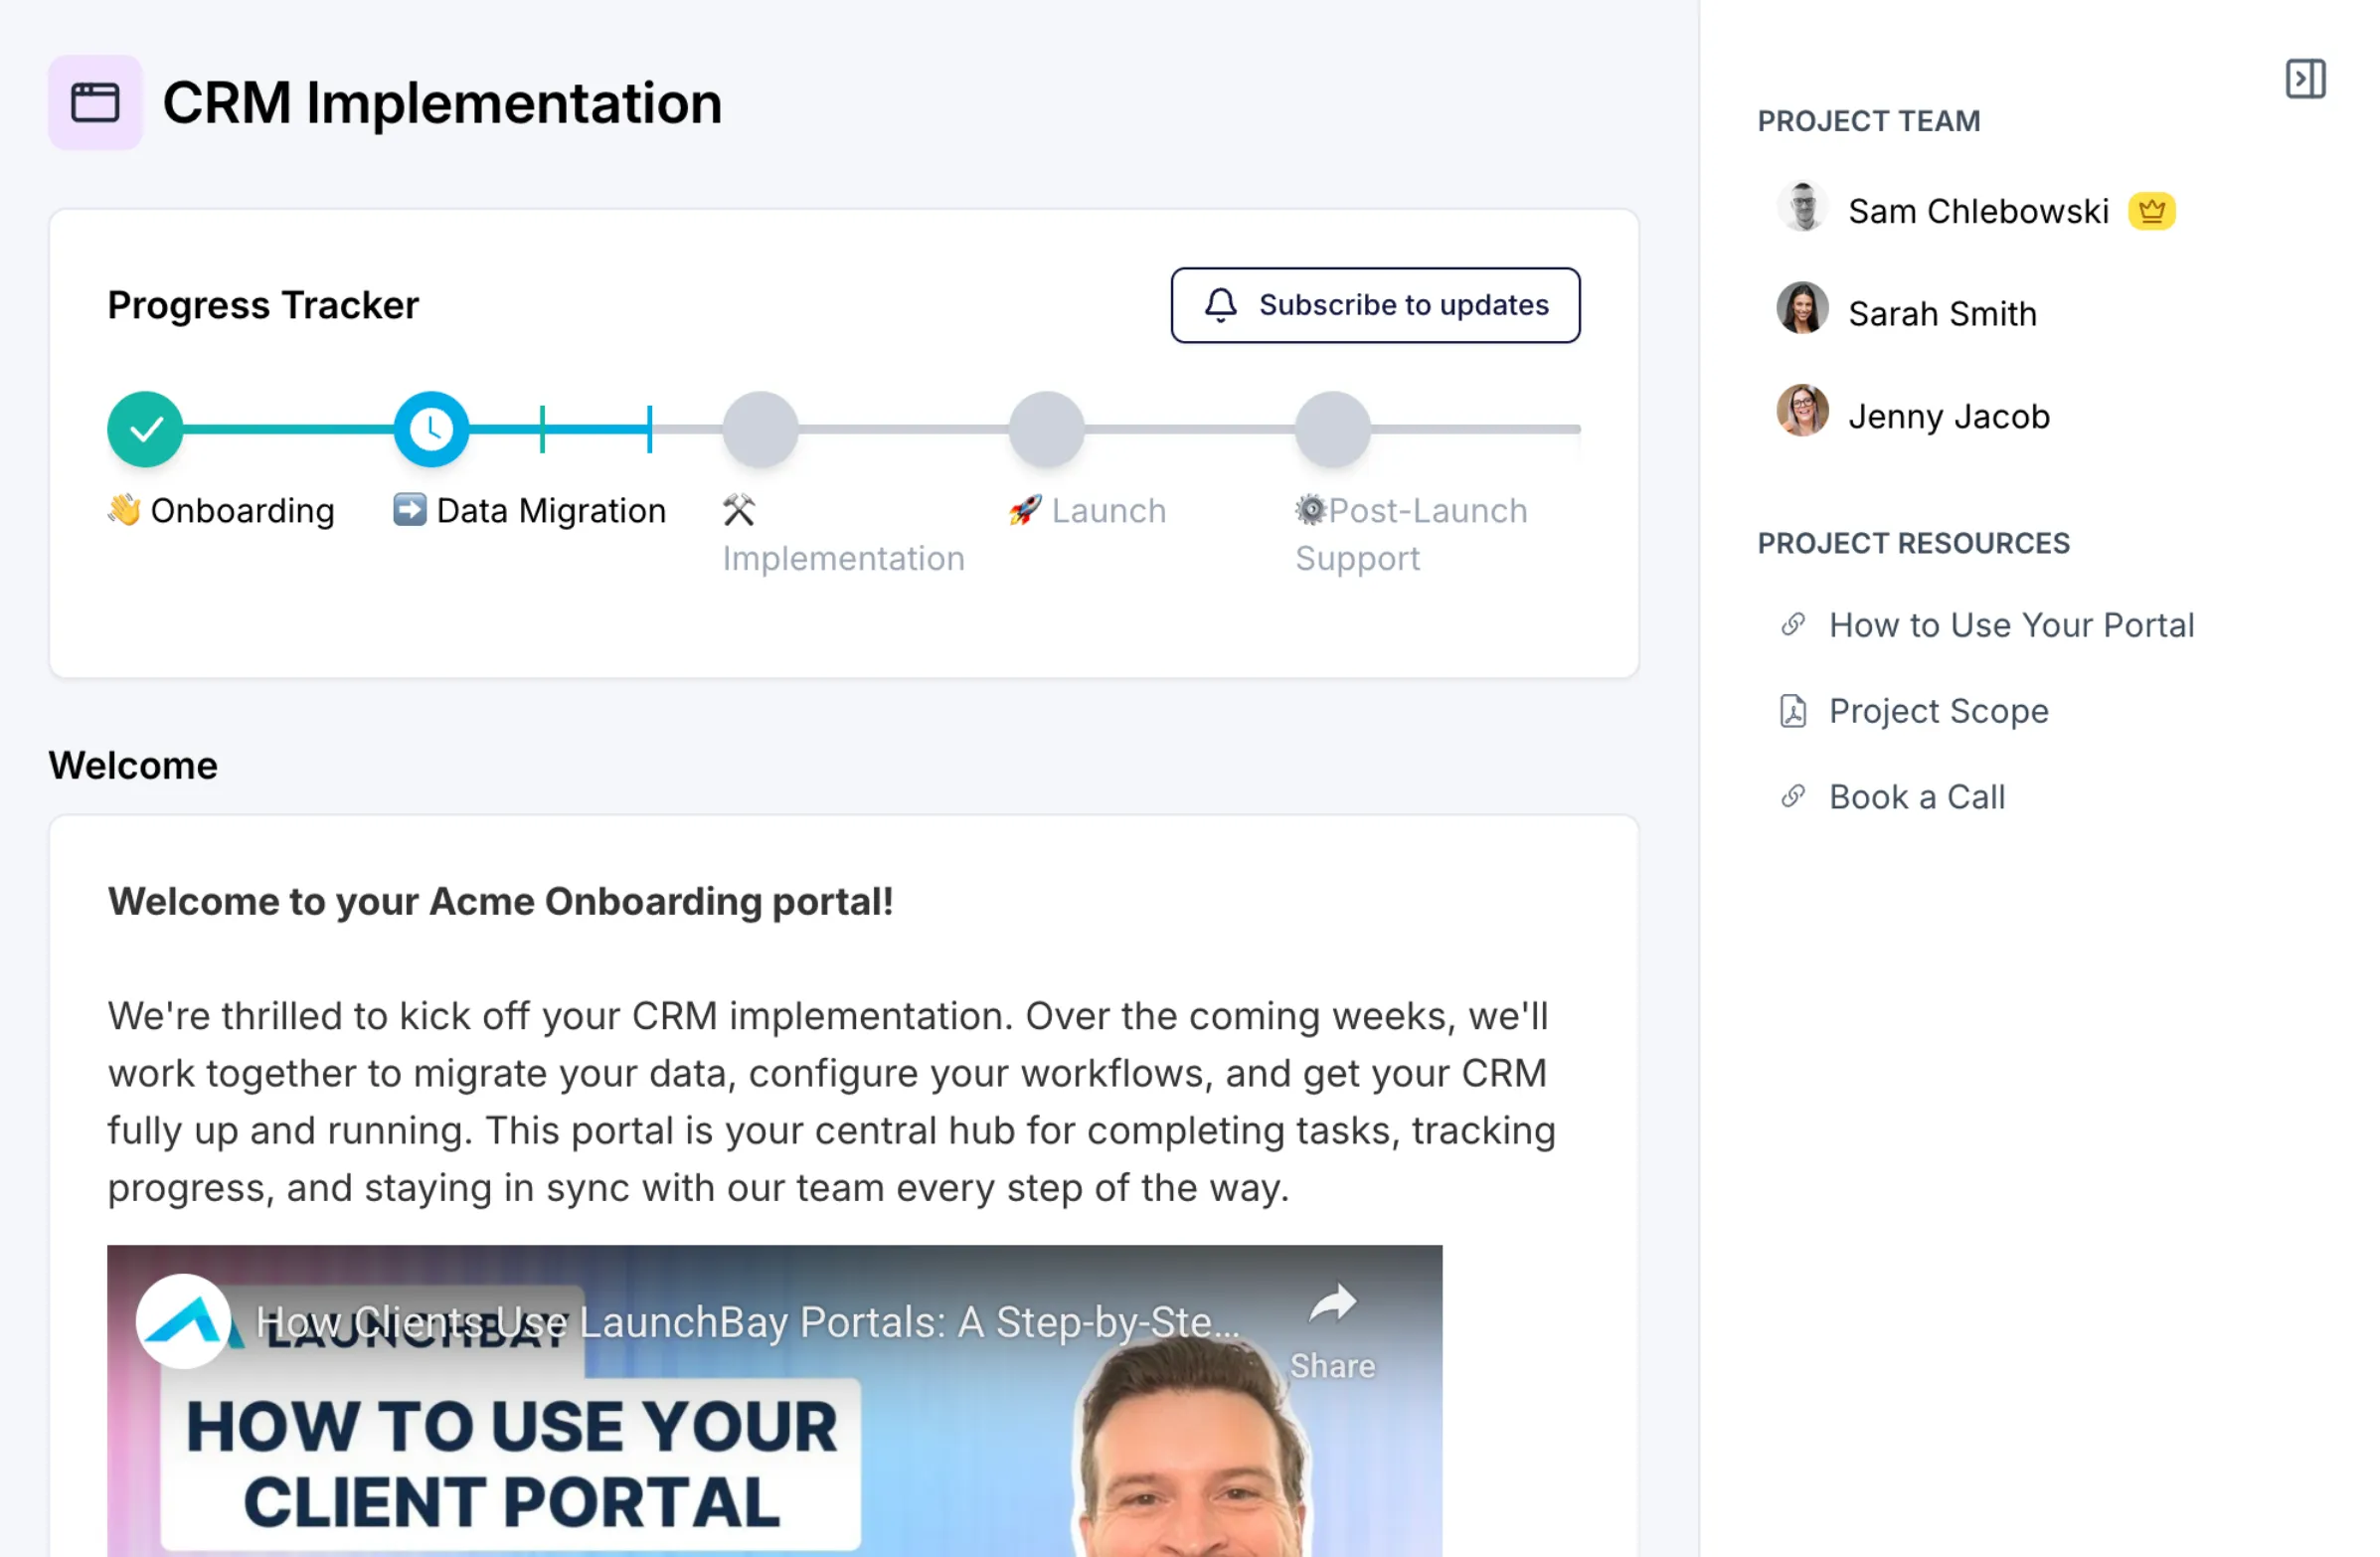The height and width of the screenshot is (1557, 2380).
Task: Click the PDF icon beside Project Scope
Action: click(1793, 711)
